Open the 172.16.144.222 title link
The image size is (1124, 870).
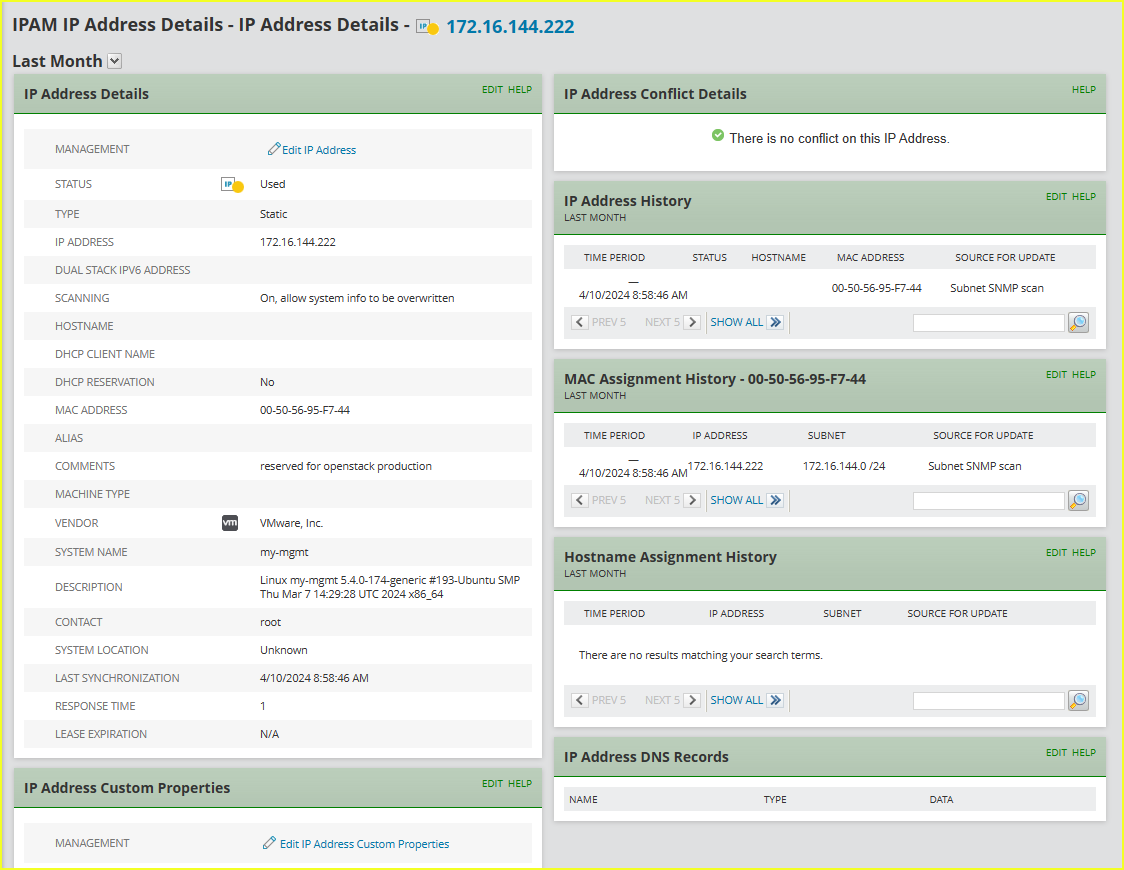tap(510, 27)
